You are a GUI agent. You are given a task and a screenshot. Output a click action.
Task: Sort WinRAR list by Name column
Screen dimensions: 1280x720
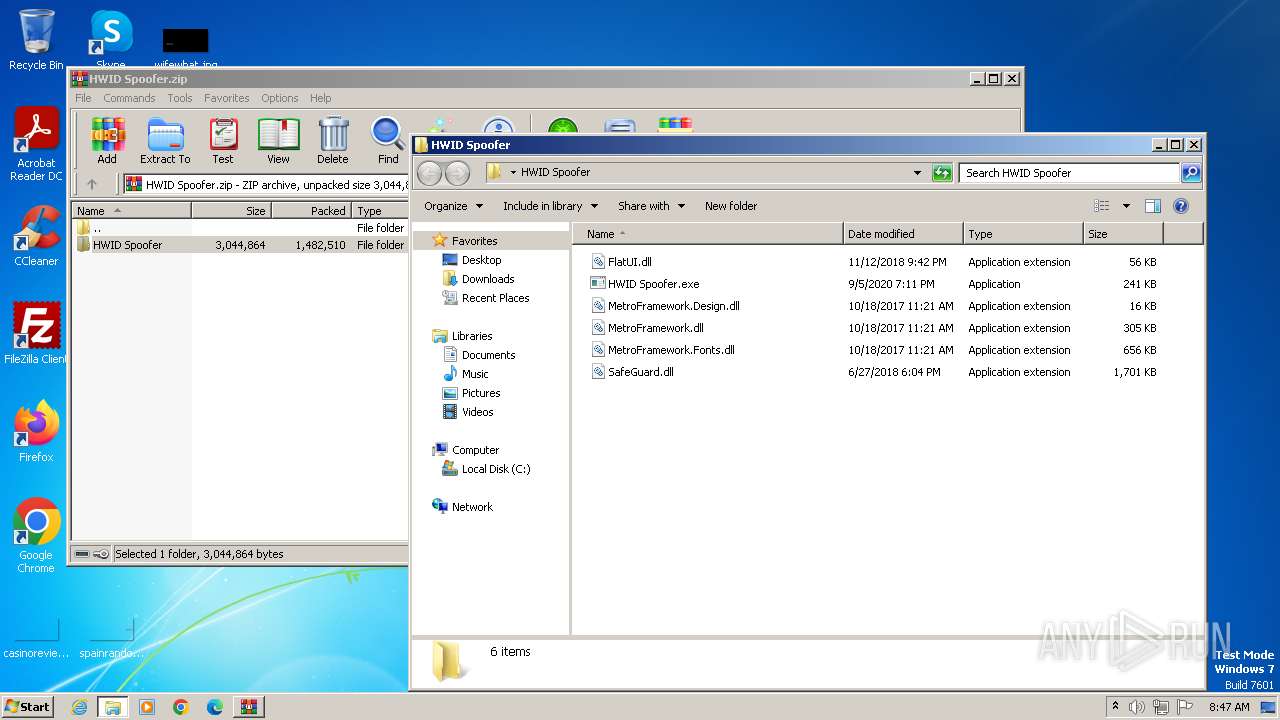(x=131, y=211)
